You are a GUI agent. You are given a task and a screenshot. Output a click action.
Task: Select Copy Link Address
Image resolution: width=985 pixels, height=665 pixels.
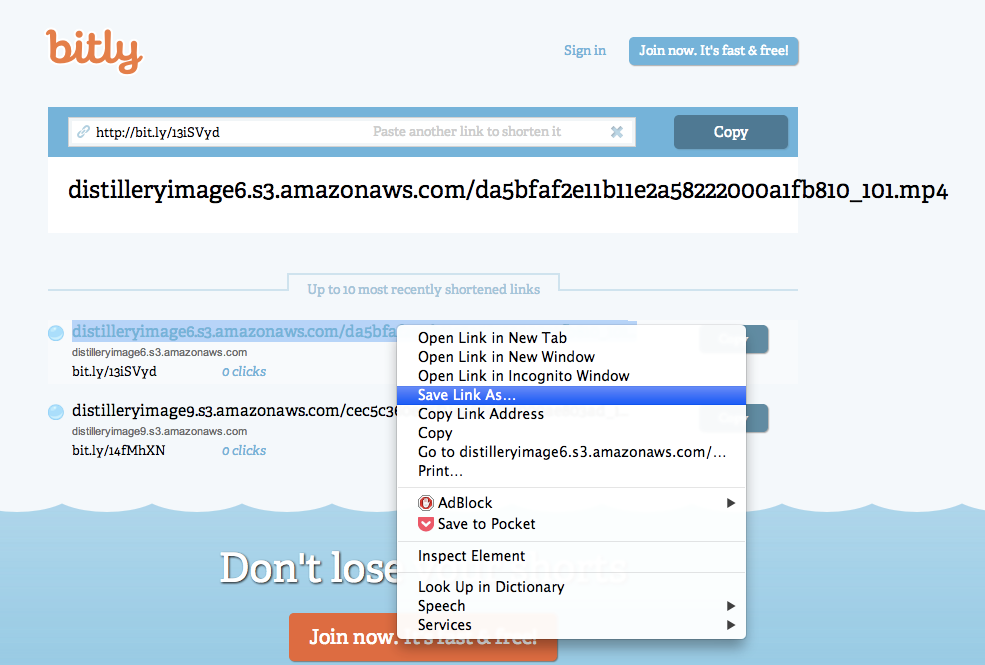click(572, 414)
